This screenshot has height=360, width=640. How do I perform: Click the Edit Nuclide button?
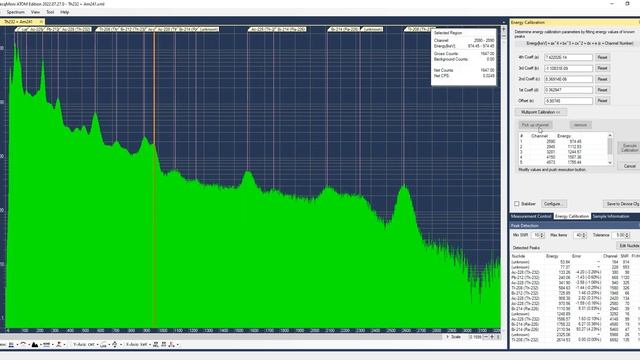pos(629,246)
